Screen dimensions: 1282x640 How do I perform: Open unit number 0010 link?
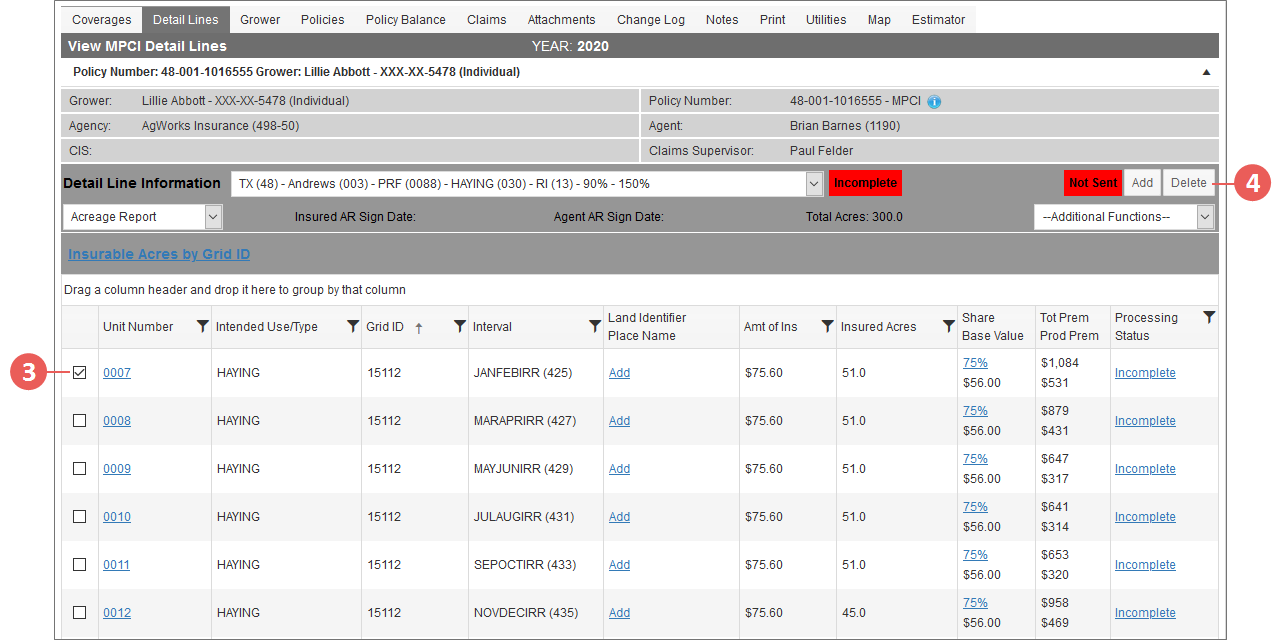117,517
